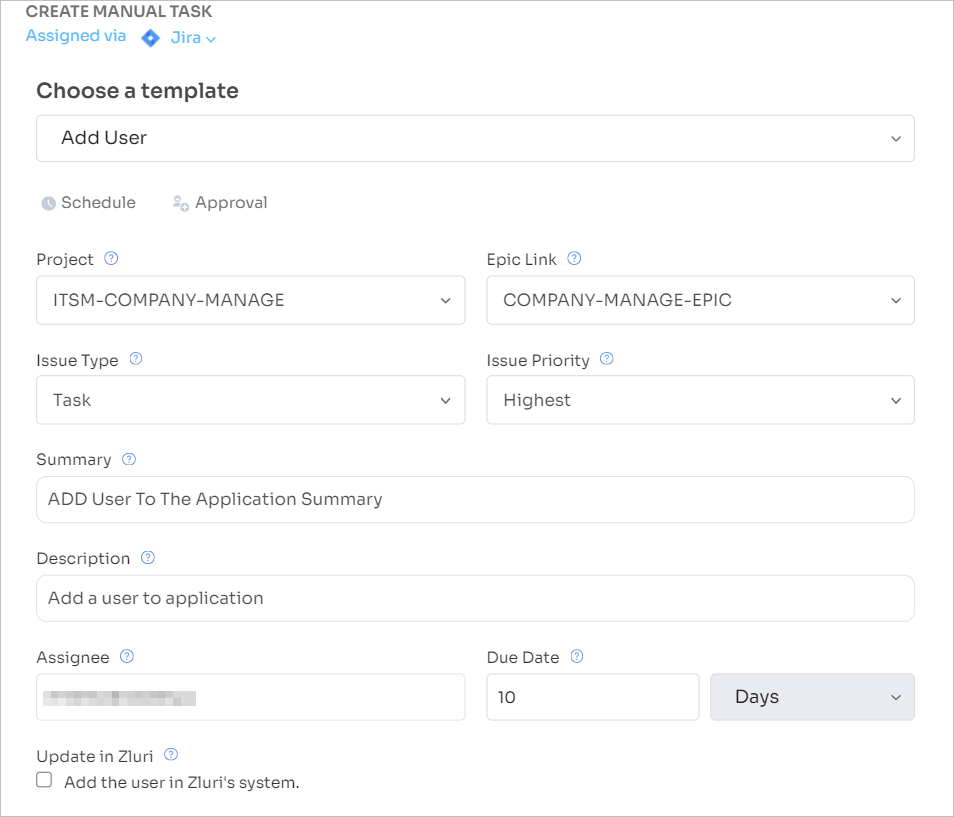Open the Days unit dropdown
This screenshot has width=954, height=817.
coord(812,697)
